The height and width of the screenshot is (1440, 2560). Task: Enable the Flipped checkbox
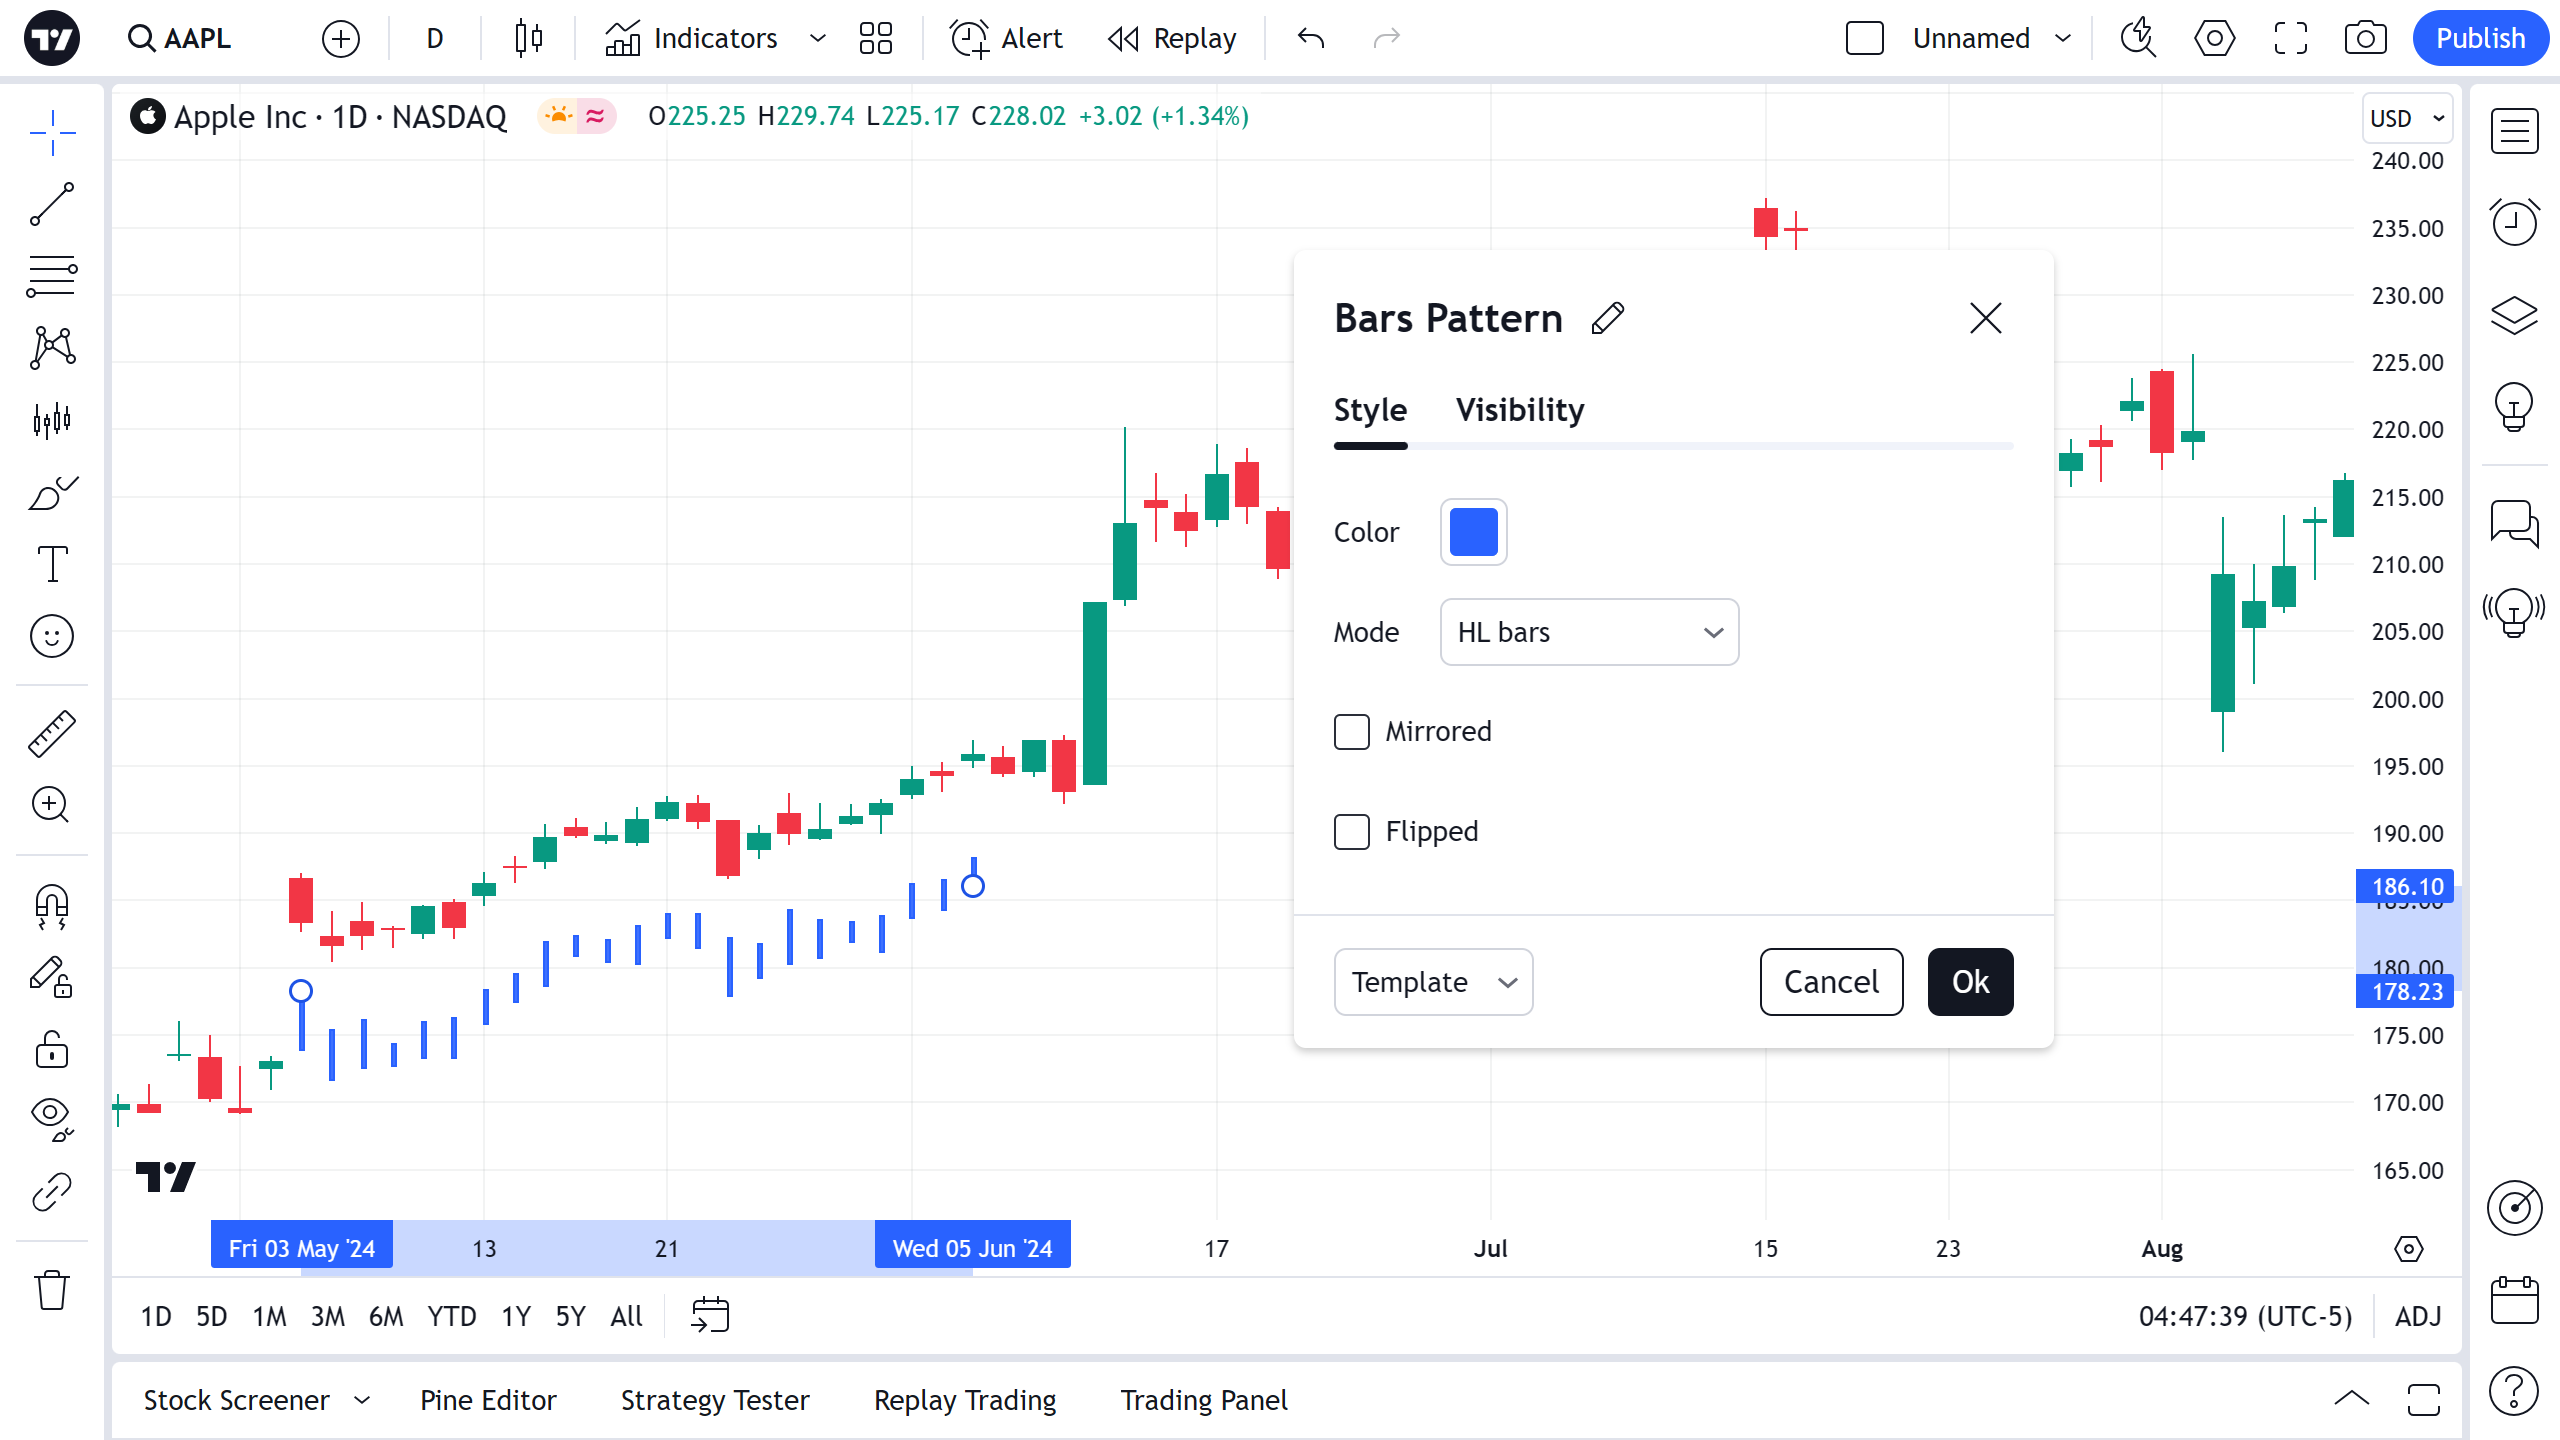(1352, 832)
